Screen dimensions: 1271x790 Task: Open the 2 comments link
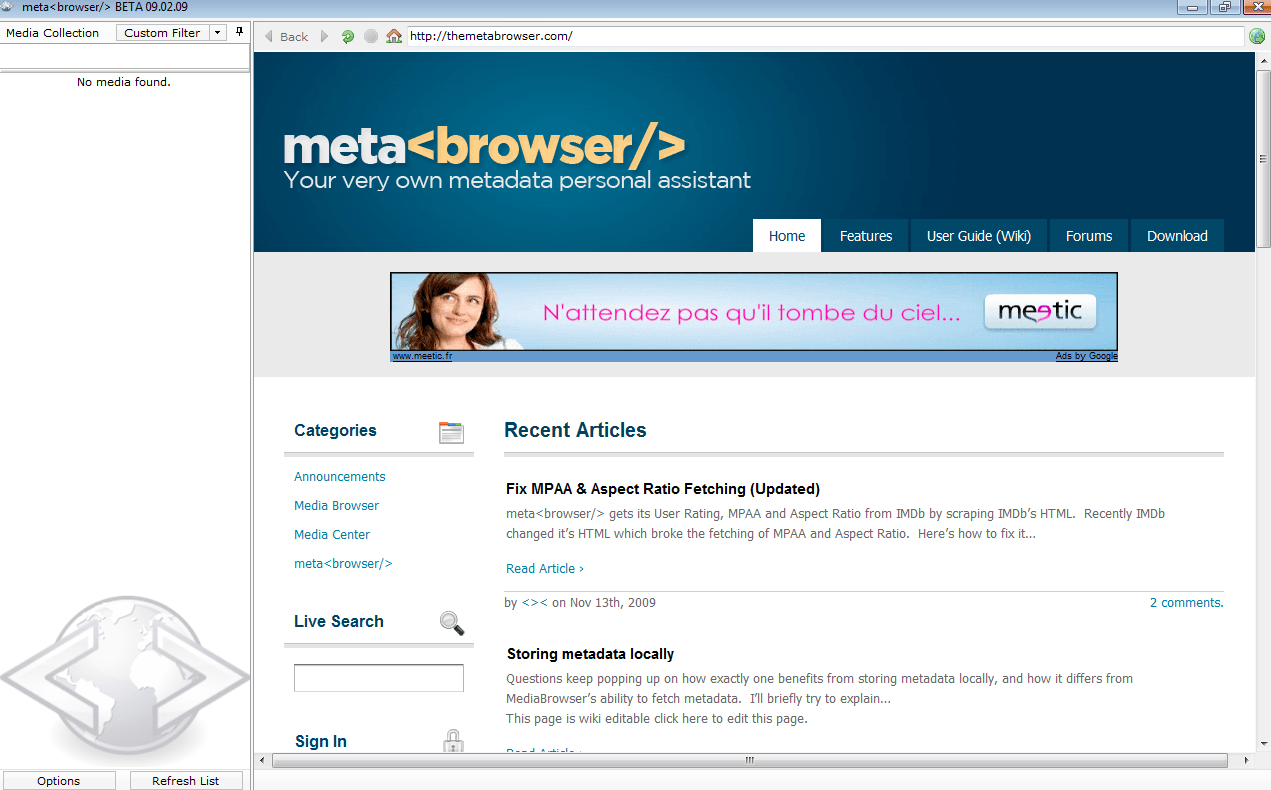tap(1187, 603)
